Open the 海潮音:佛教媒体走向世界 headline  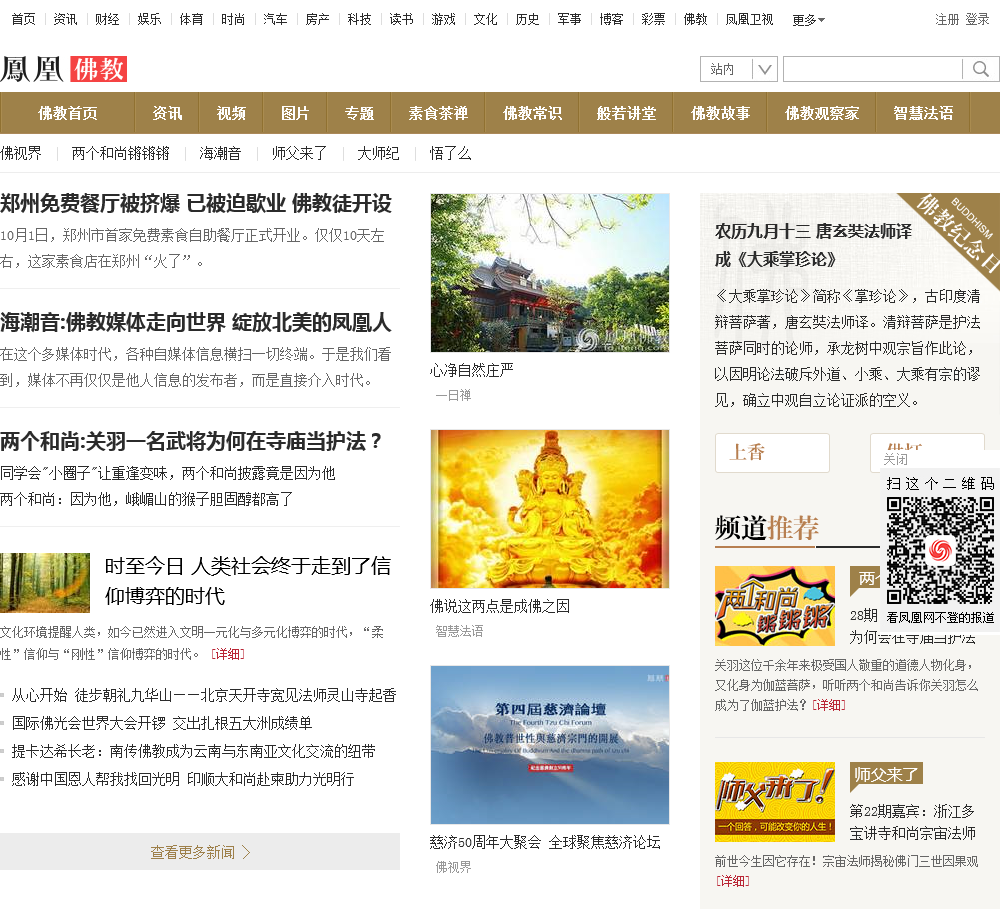point(196,322)
